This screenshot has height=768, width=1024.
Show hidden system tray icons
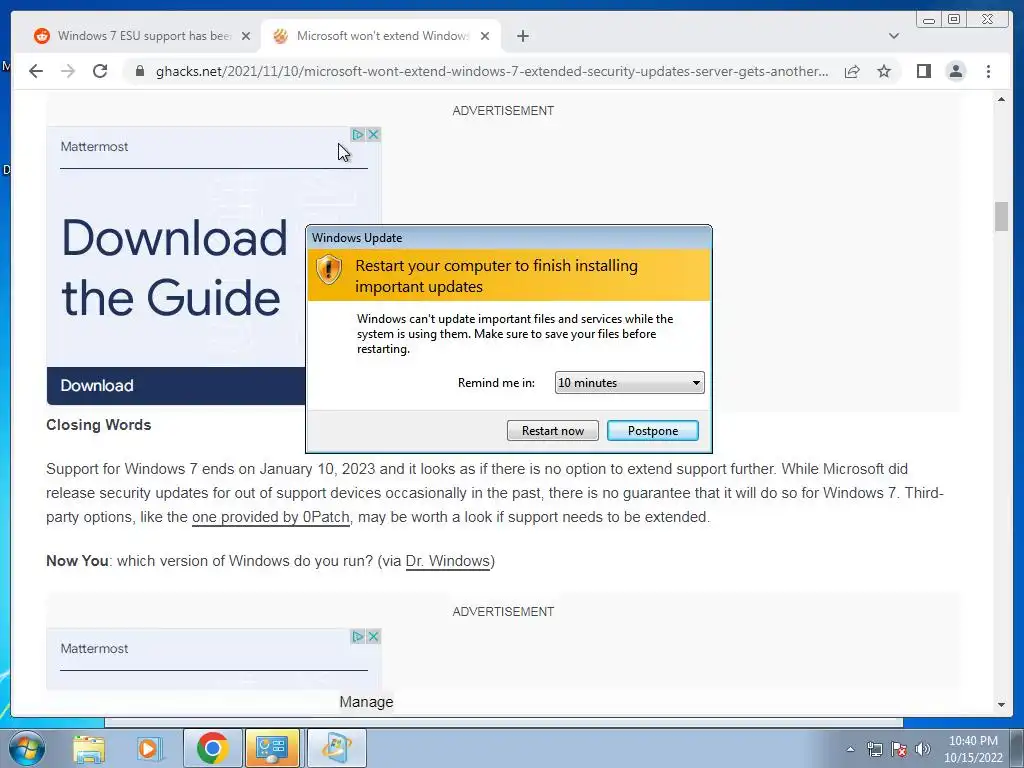[x=850, y=749]
